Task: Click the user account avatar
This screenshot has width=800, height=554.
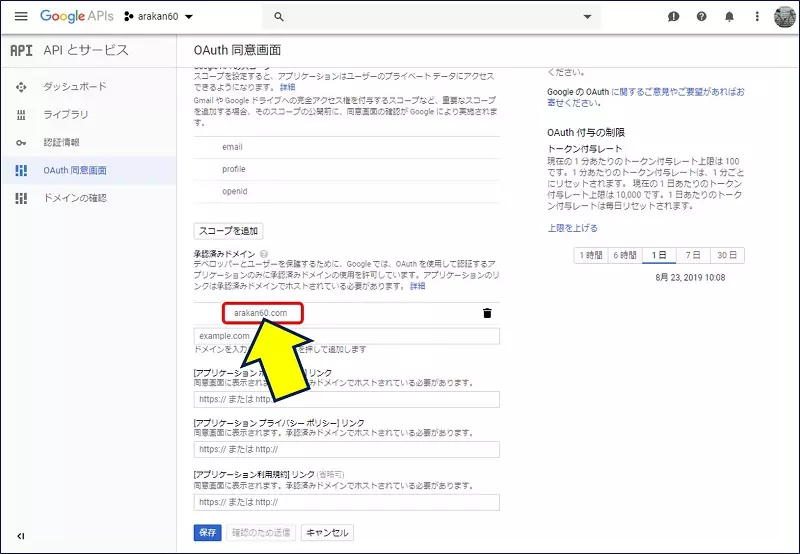Action: click(x=785, y=16)
